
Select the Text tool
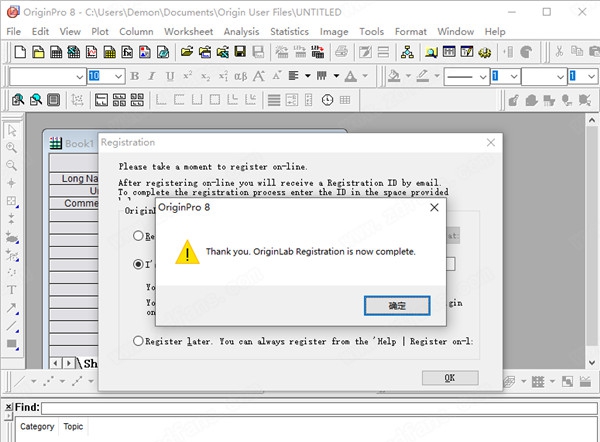pyautogui.click(x=11, y=290)
